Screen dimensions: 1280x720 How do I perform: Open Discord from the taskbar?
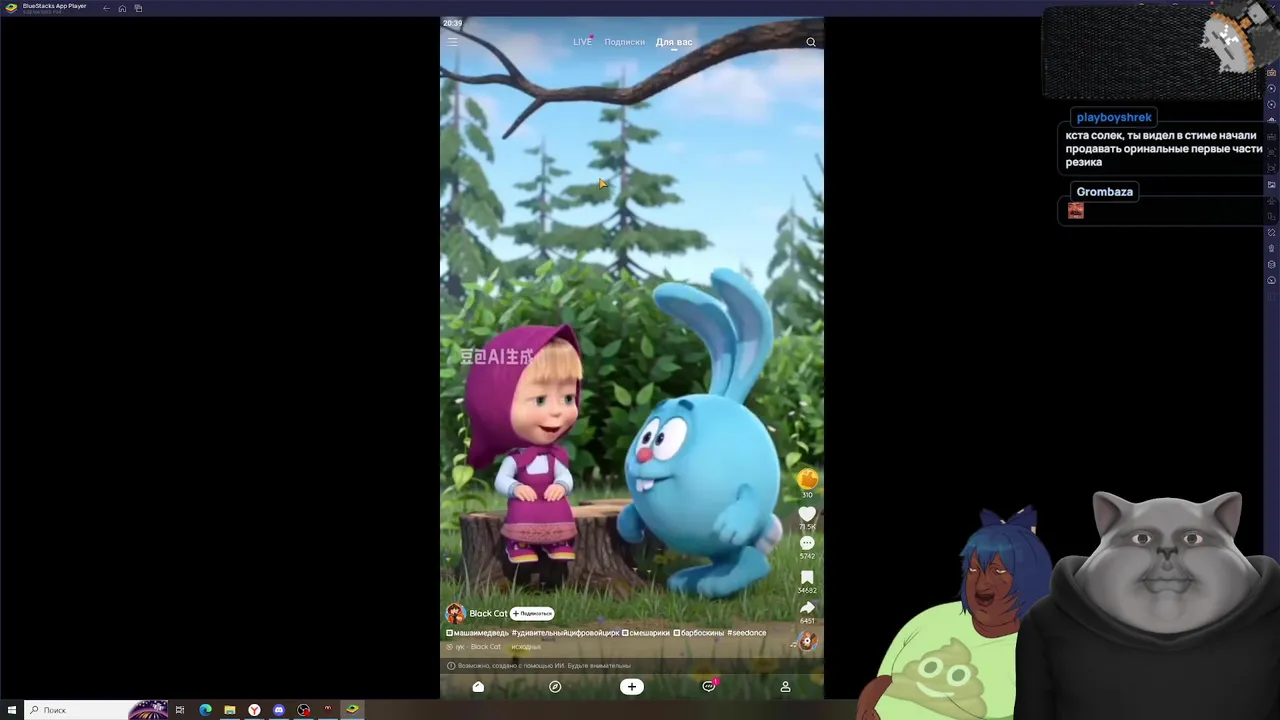pos(279,710)
